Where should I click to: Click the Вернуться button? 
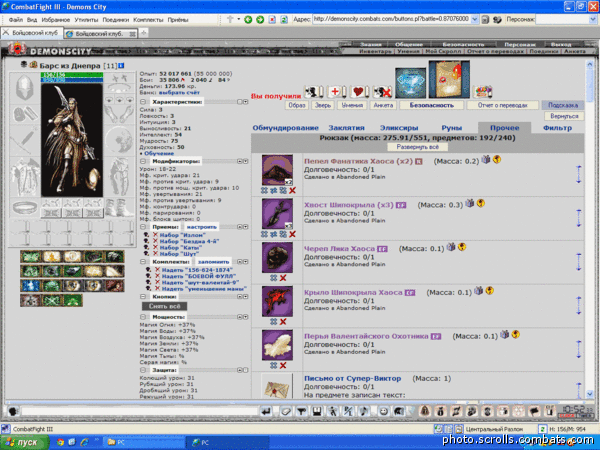(564, 116)
